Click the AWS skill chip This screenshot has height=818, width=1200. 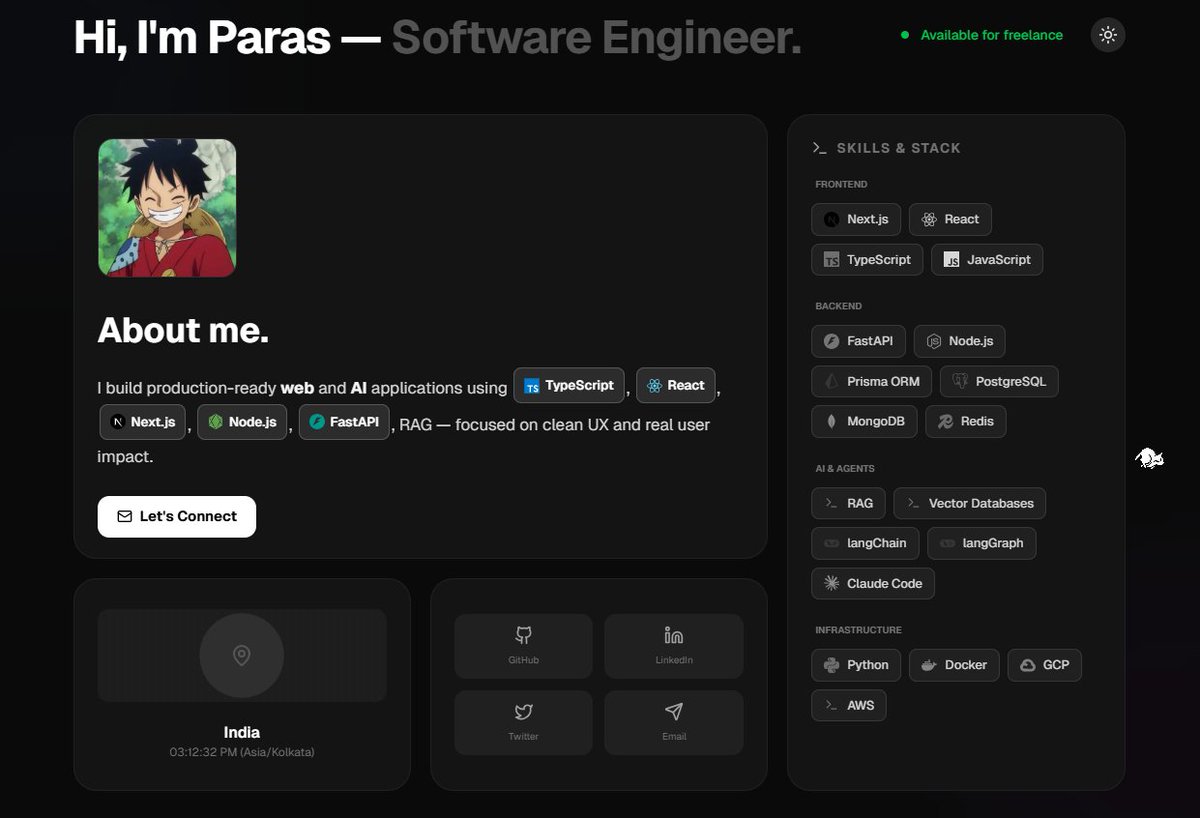point(849,705)
